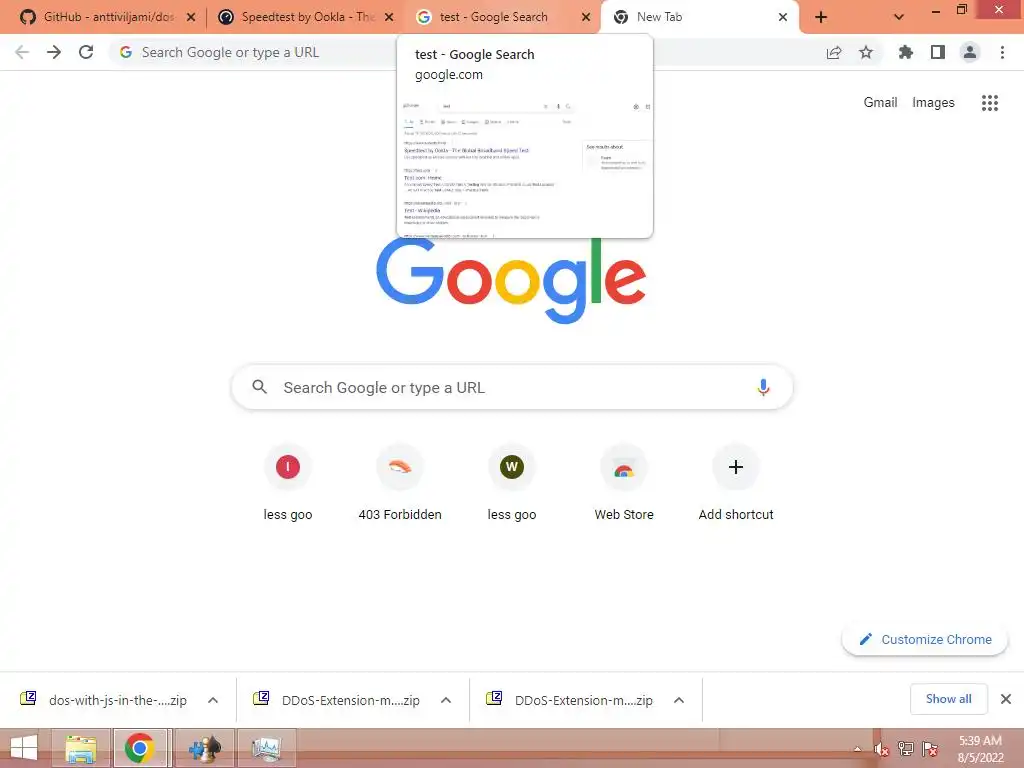Open the tab search dropdown arrow
This screenshot has width=1024, height=768.
click(x=899, y=18)
